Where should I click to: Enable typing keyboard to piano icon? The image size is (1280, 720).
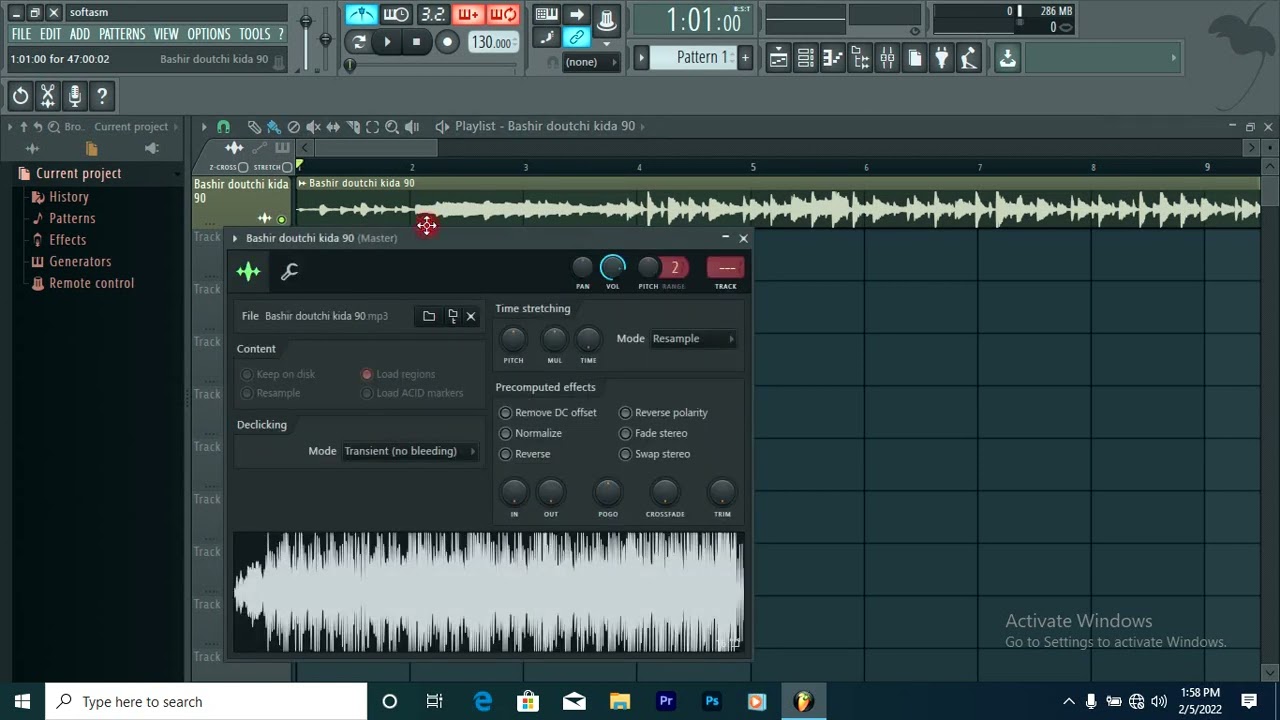click(x=546, y=15)
